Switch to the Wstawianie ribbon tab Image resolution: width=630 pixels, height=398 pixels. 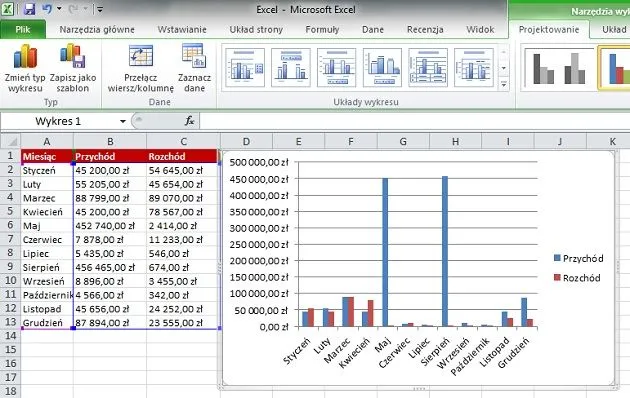(182, 29)
